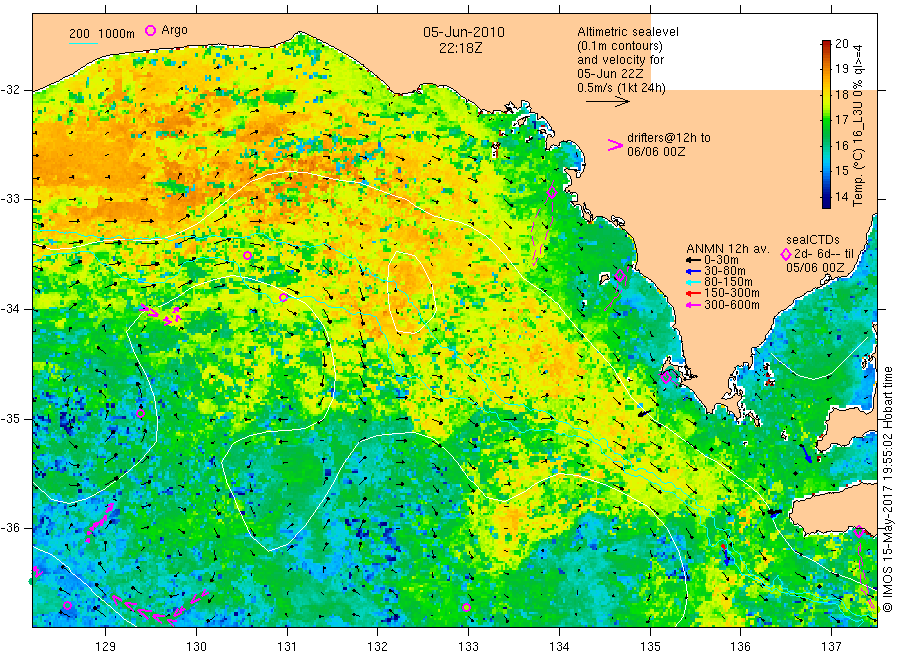Click the '200 1000m' depth label
Image resolution: width=900 pixels, height=660 pixels.
102,34
